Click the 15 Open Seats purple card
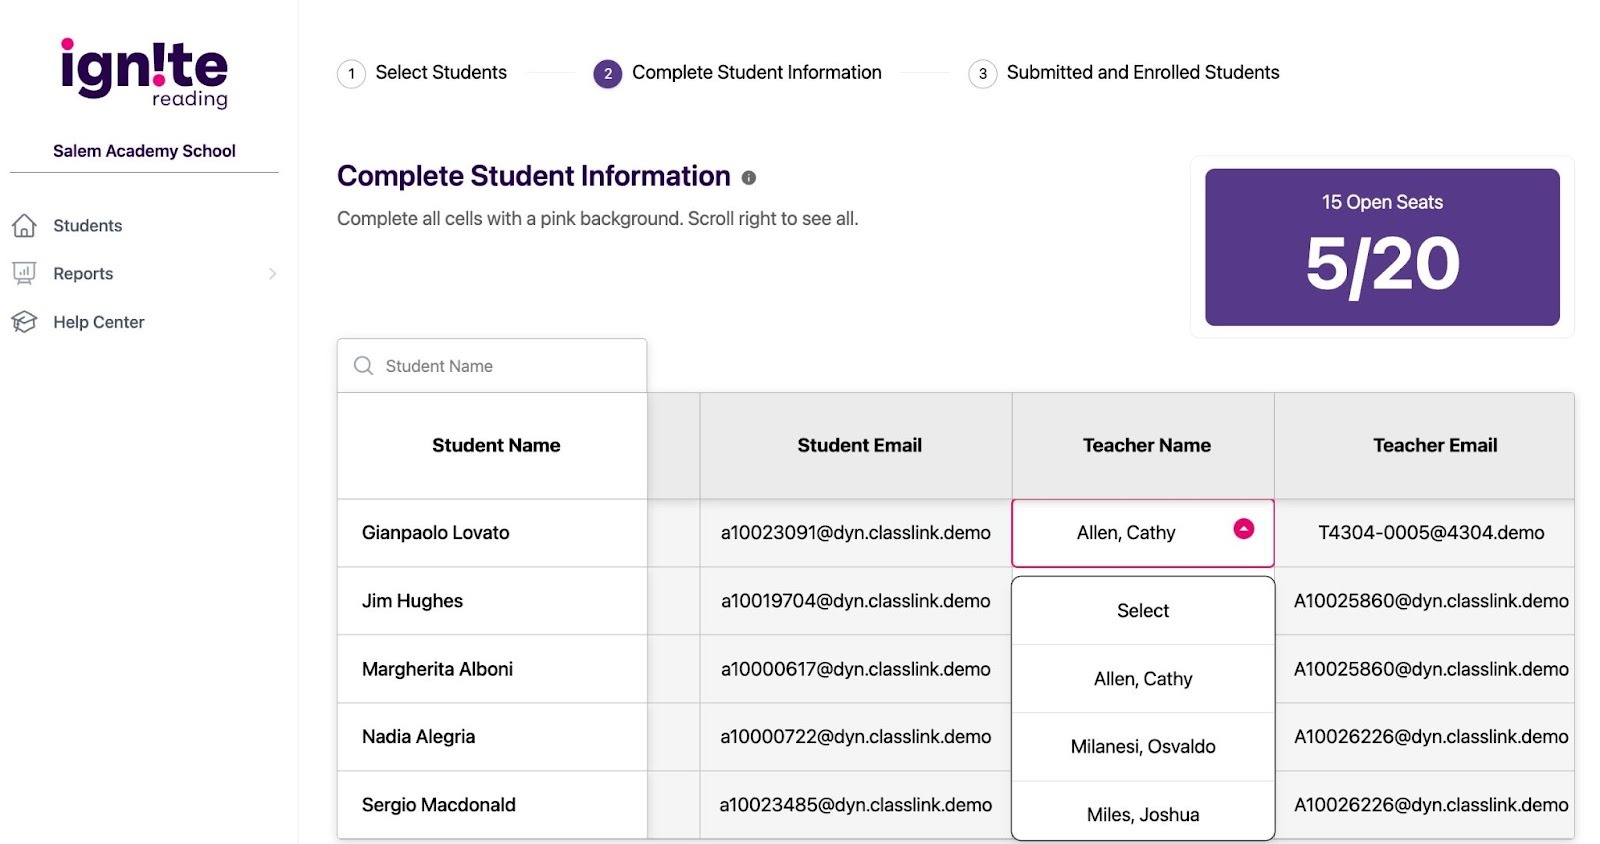Screen dimensions: 1600x844 tap(1381, 247)
